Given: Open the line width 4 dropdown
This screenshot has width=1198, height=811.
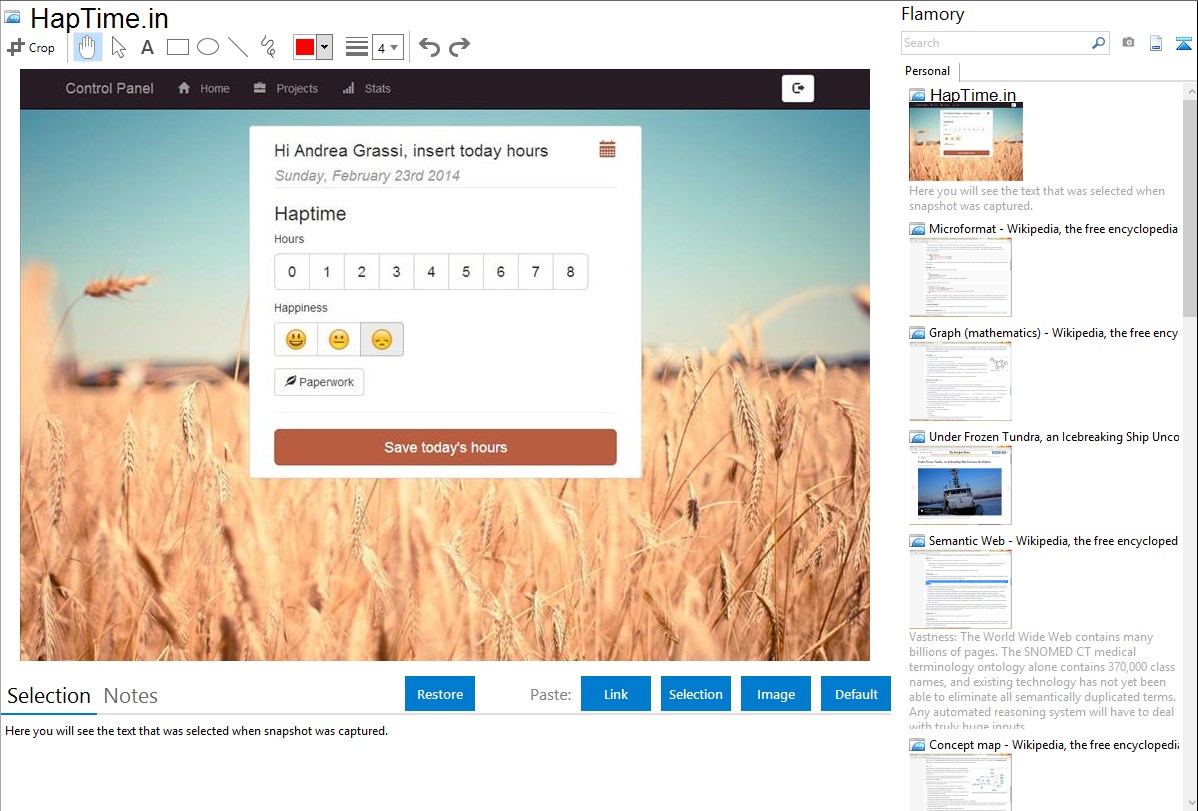Looking at the screenshot, I should (x=387, y=47).
